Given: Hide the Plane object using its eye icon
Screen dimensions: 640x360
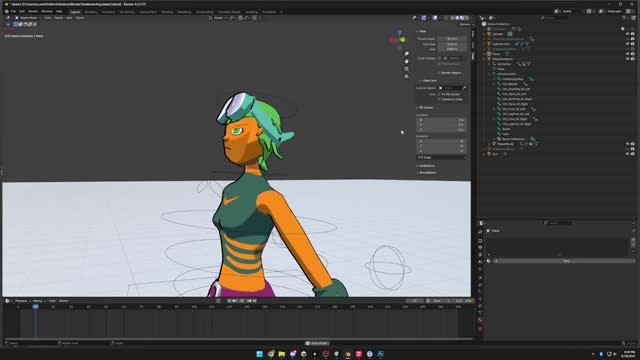Looking at the screenshot, I should pyautogui.click(x=627, y=54).
